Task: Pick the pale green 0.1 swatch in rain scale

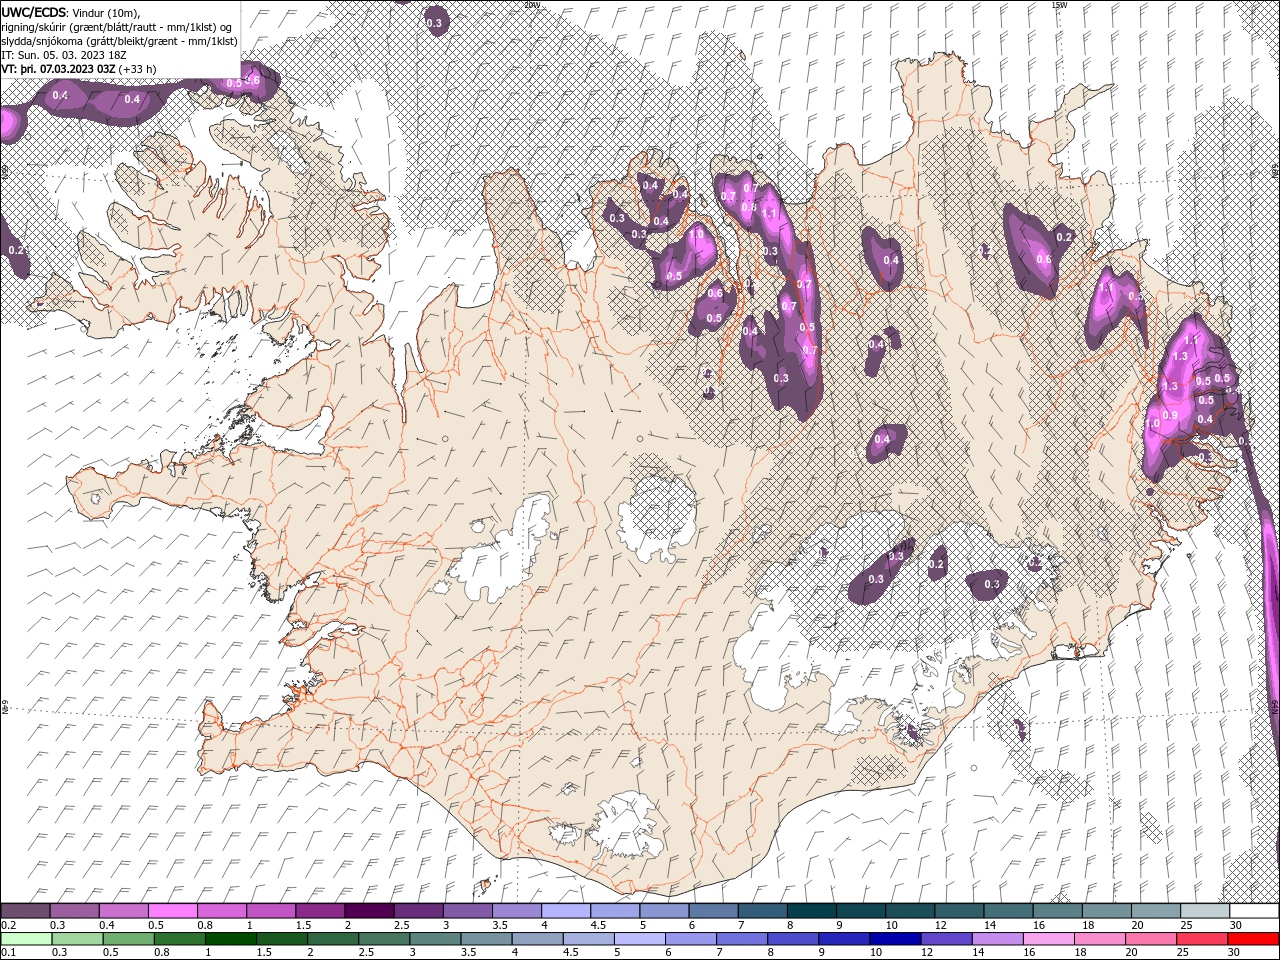Action: pos(25,939)
